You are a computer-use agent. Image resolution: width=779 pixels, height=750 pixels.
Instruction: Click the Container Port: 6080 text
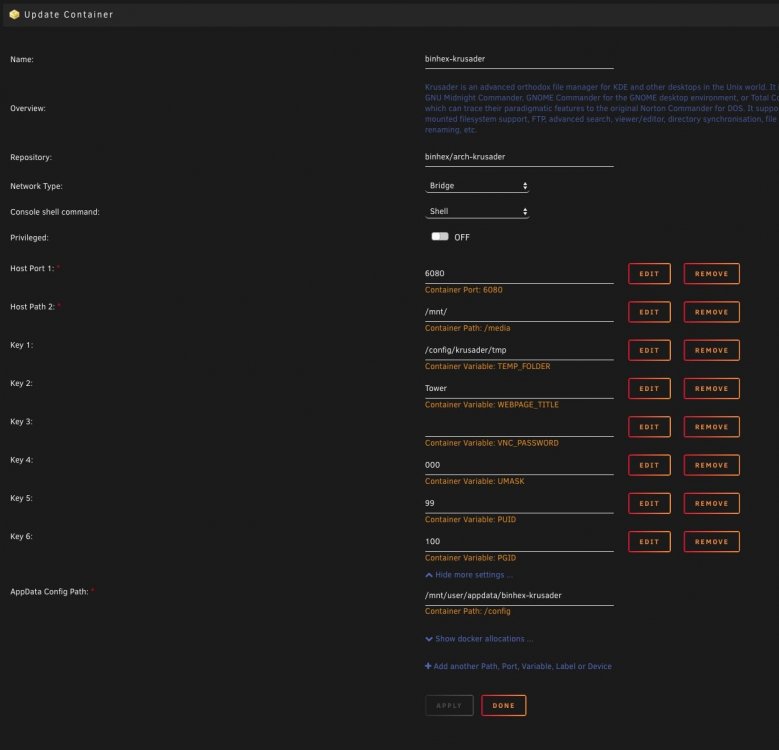pos(464,290)
